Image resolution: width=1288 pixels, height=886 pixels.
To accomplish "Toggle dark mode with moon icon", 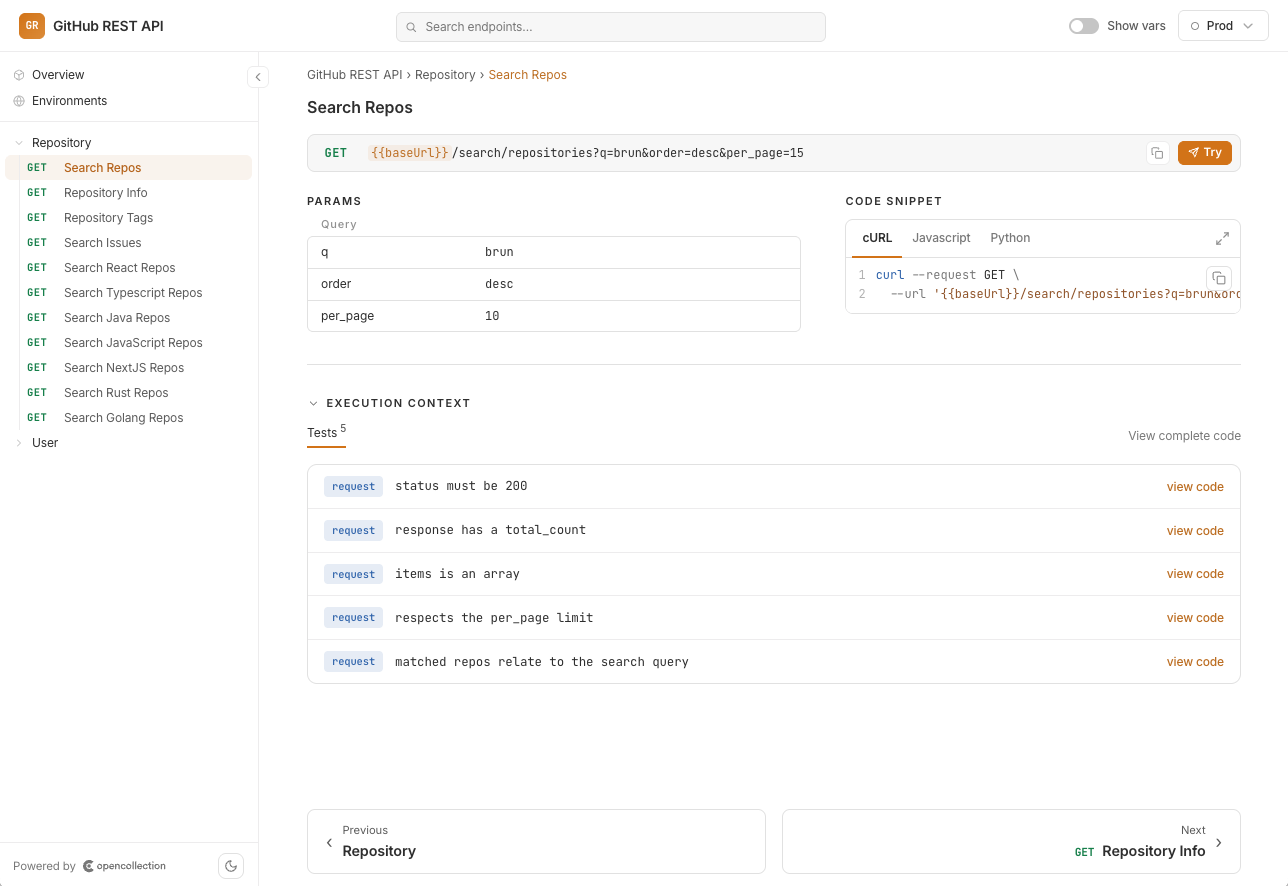I will pyautogui.click(x=231, y=866).
